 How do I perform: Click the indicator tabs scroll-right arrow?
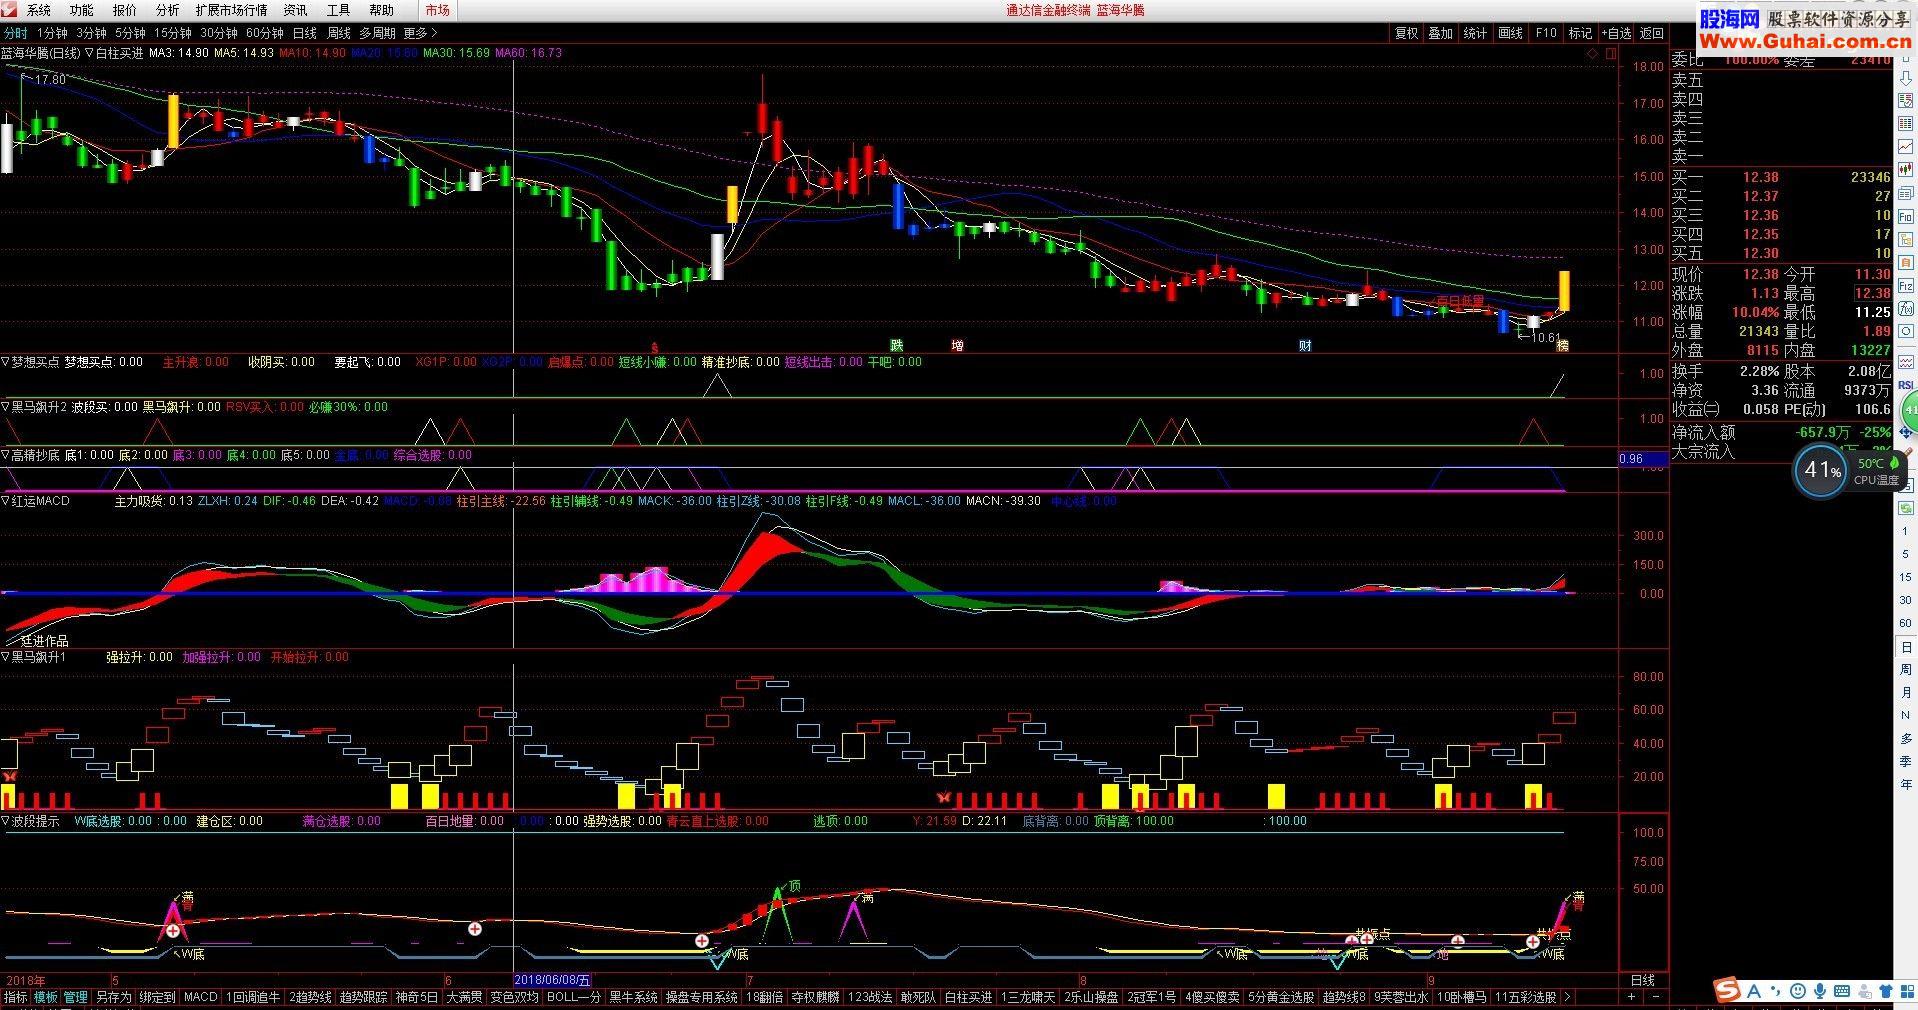tap(1567, 997)
